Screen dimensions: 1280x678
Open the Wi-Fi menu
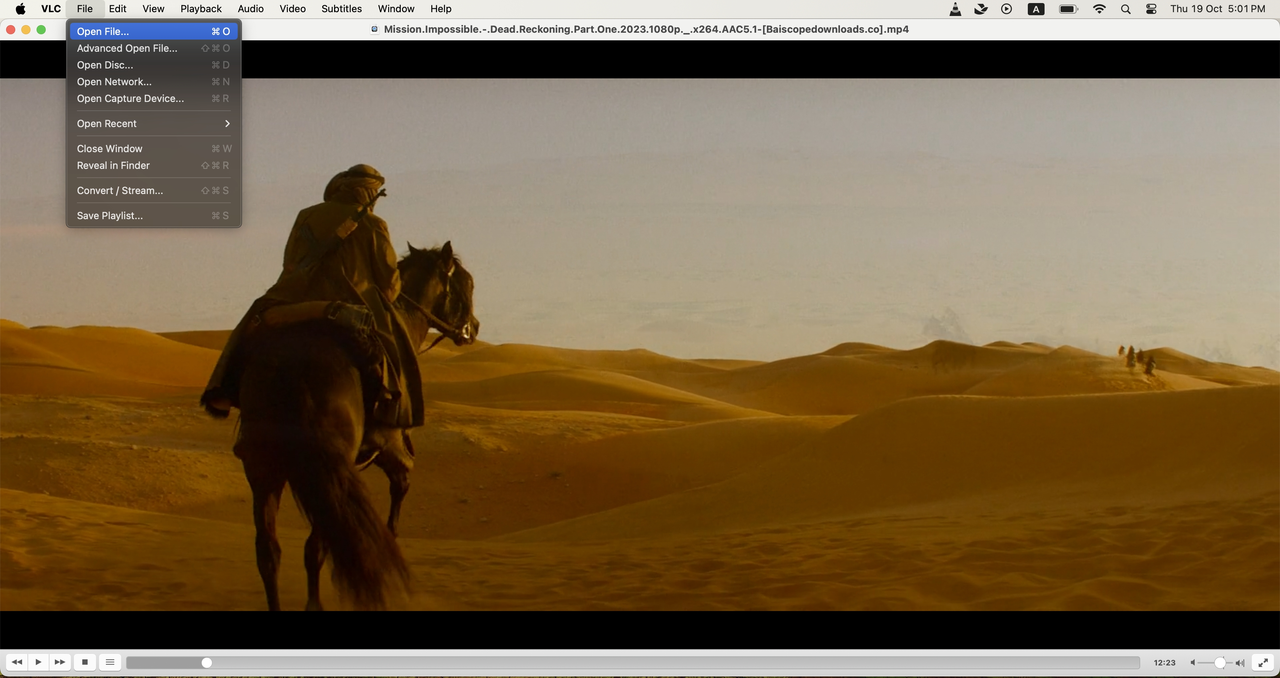(1099, 9)
